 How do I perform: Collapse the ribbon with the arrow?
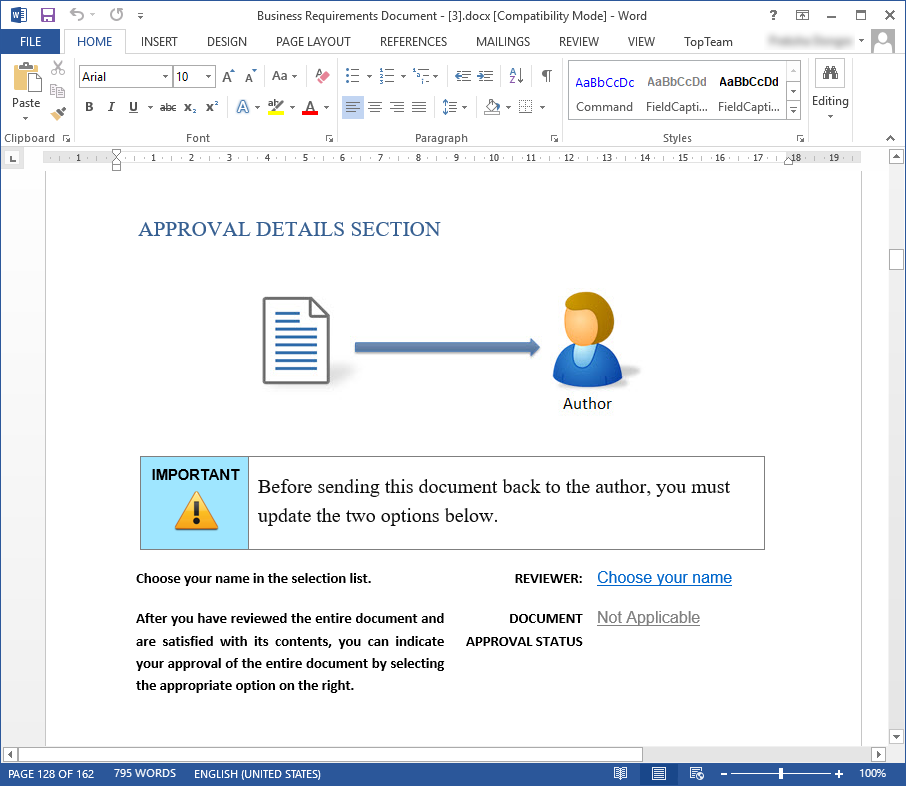coord(890,138)
